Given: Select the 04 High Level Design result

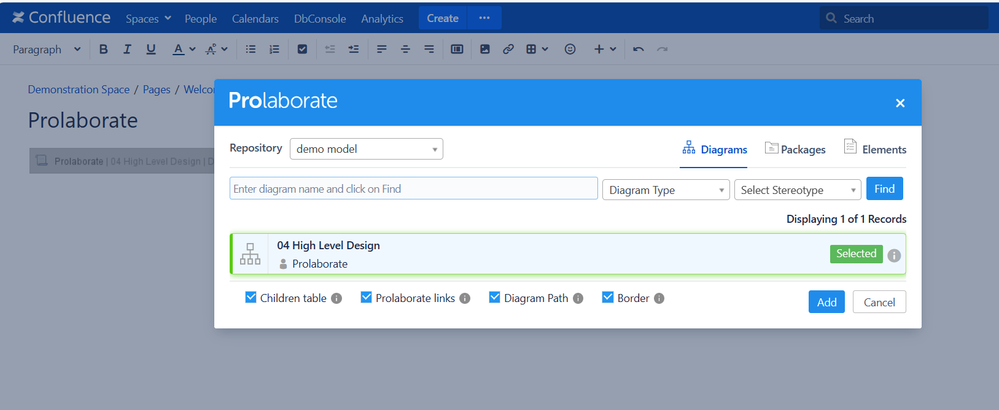Looking at the screenshot, I should pos(568,254).
